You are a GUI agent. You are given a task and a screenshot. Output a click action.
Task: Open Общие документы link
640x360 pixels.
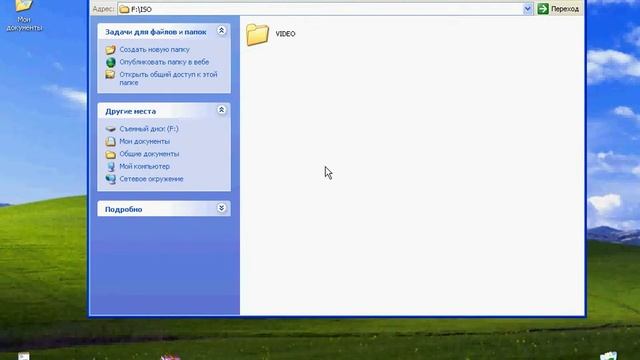(x=149, y=154)
